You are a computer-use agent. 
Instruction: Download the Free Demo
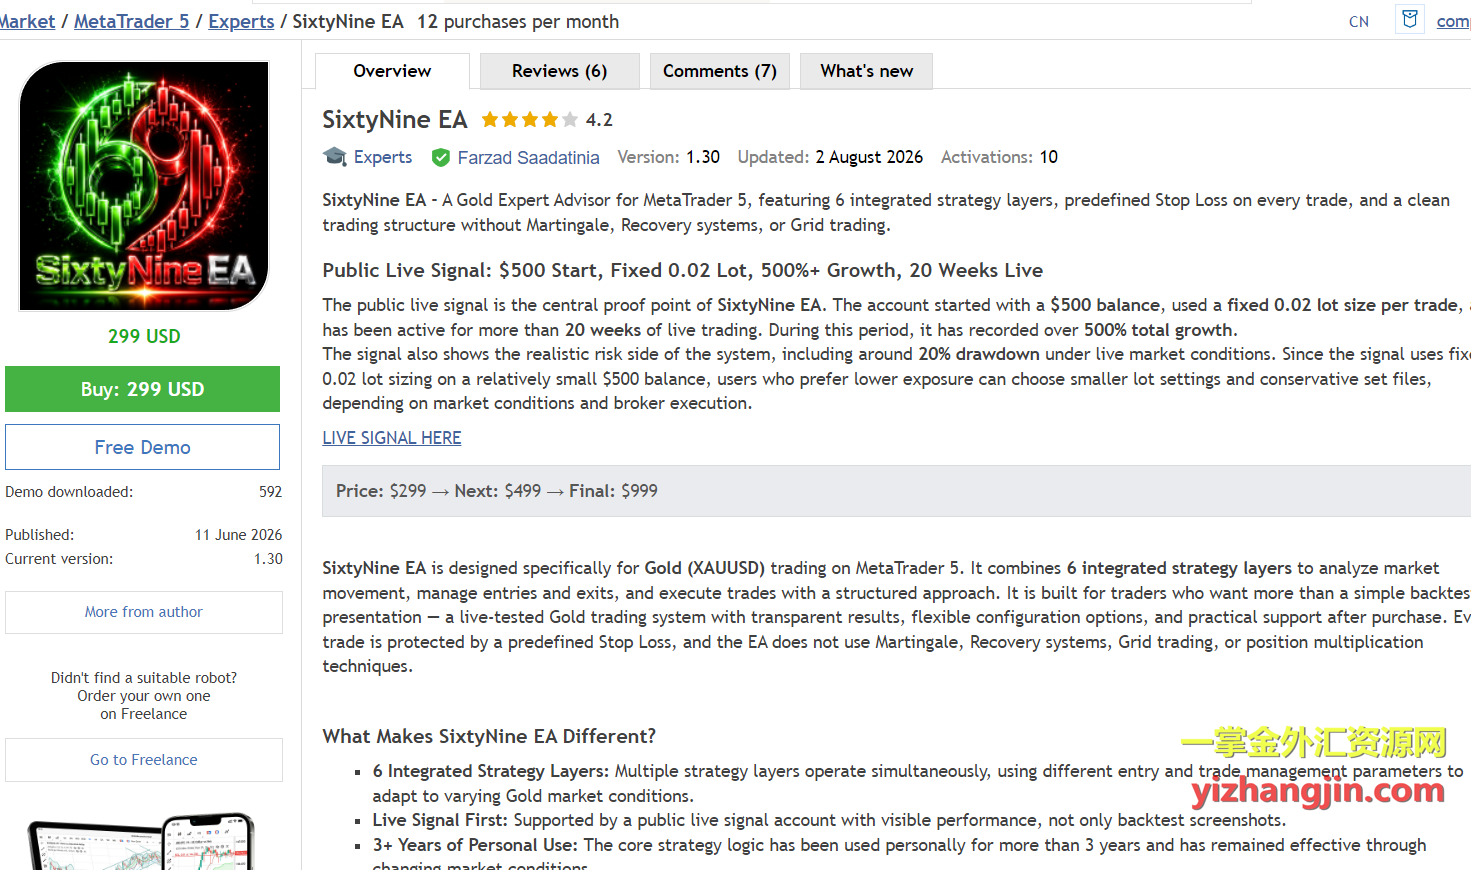[x=142, y=447]
